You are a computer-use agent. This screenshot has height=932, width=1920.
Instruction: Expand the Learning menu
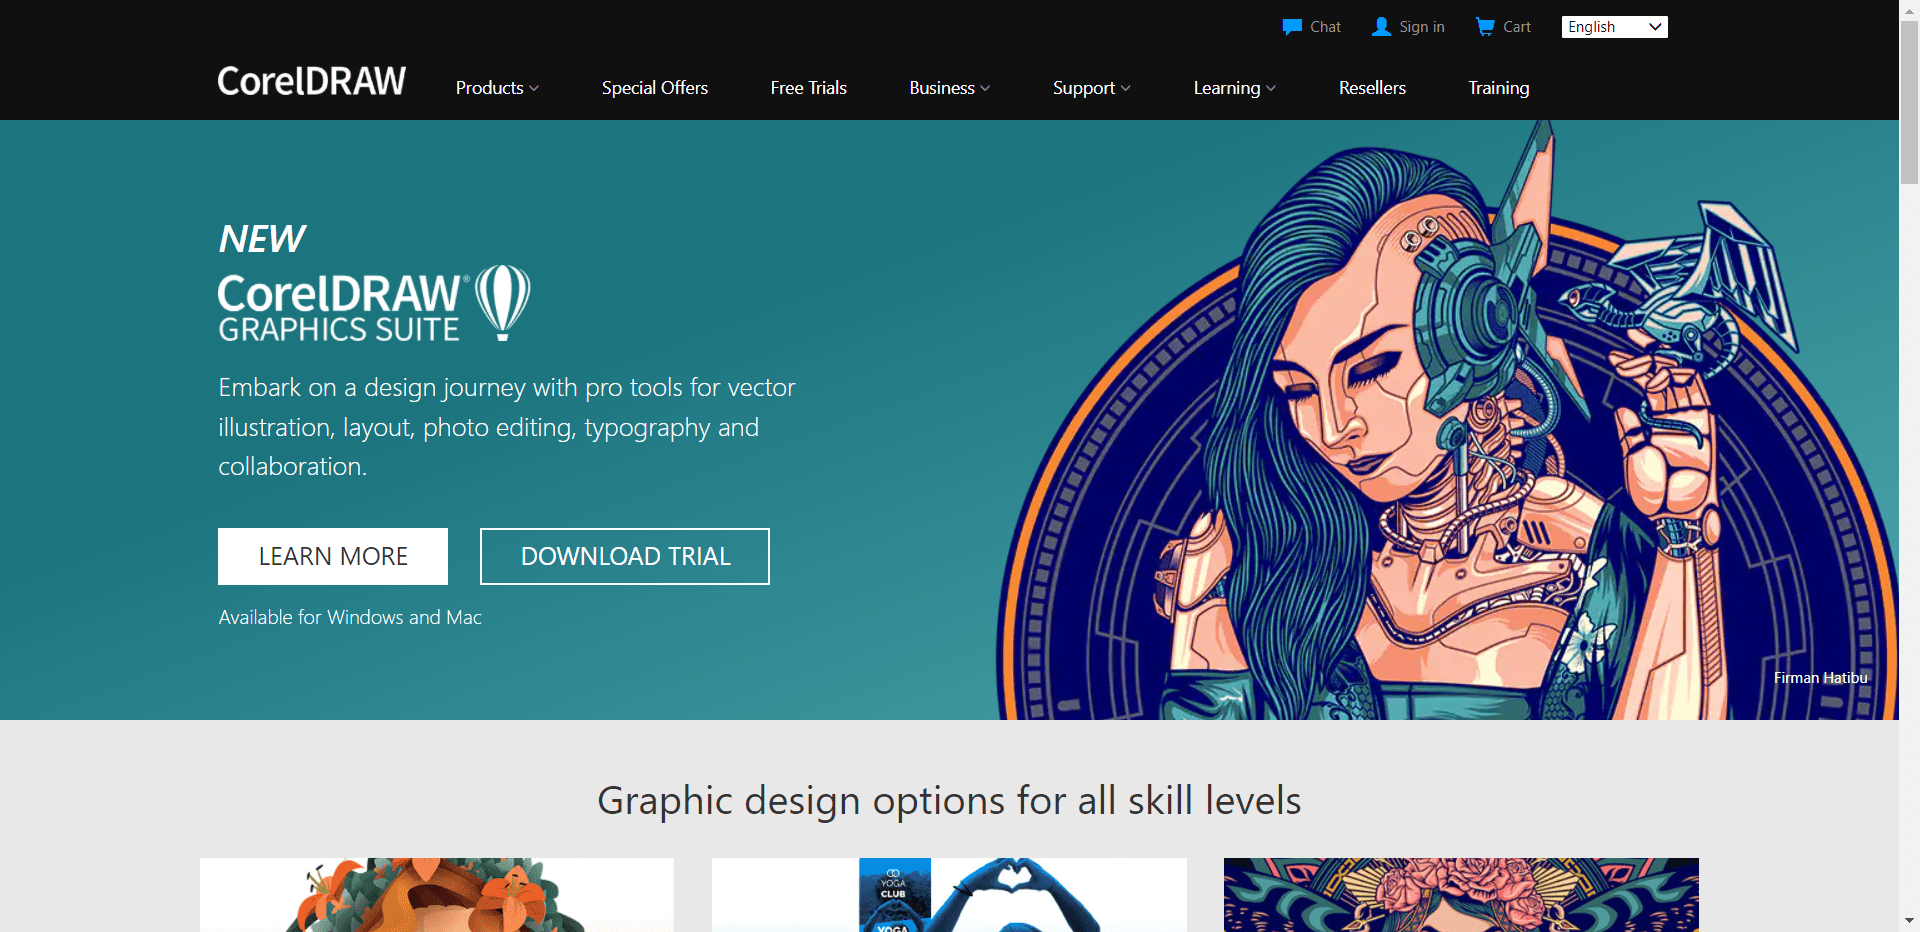[x=1235, y=88]
